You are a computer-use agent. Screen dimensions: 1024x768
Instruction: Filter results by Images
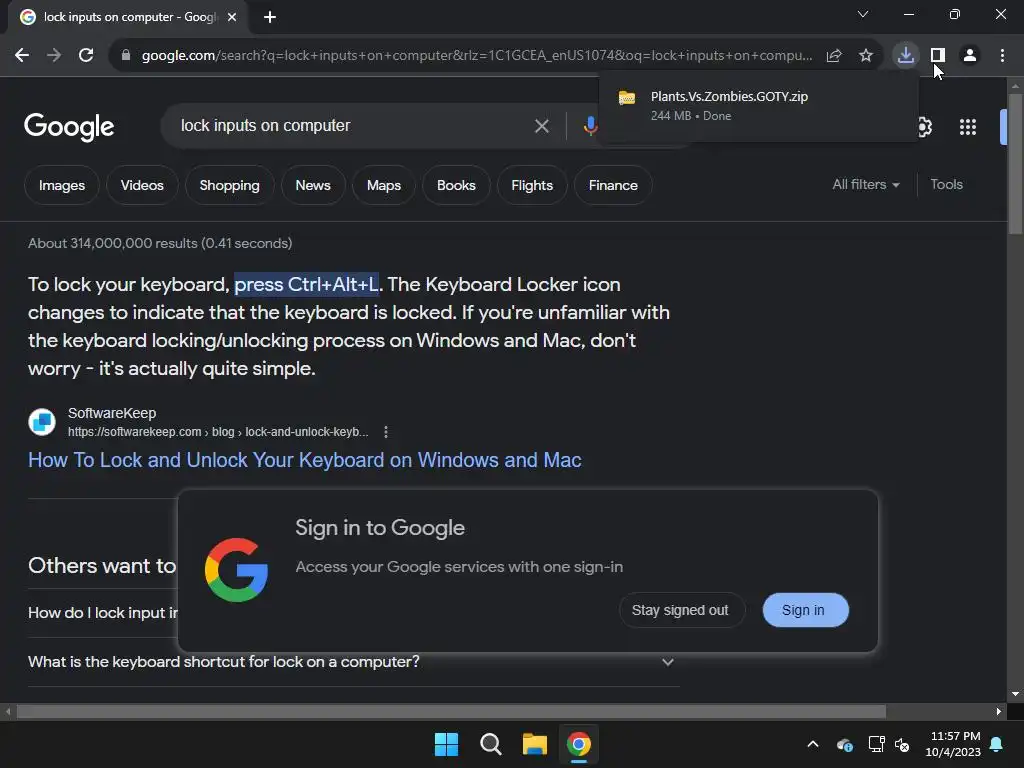point(62,185)
